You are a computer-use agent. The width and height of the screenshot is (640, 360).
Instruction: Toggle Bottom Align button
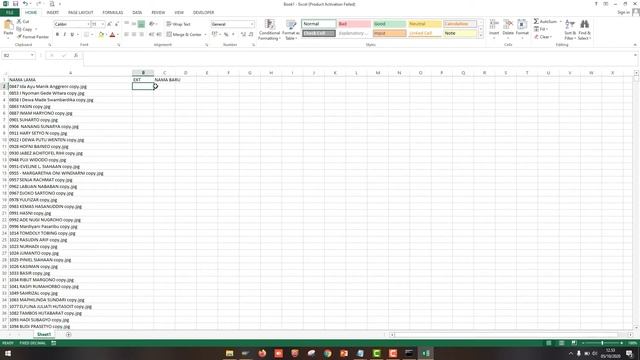click(141, 24)
